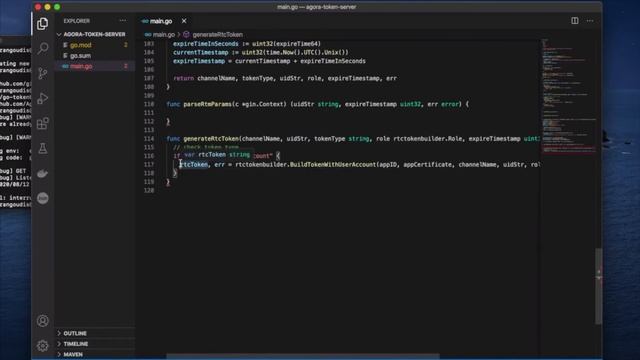Viewport: 640px width, 360px height.
Task: Open the round icon below Docker
Action: (42, 198)
